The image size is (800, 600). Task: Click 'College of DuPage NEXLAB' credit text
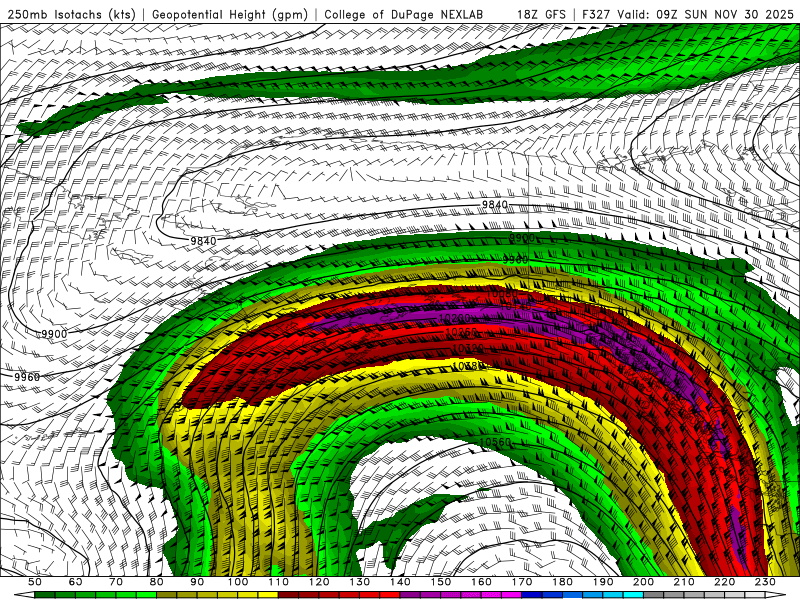[404, 14]
